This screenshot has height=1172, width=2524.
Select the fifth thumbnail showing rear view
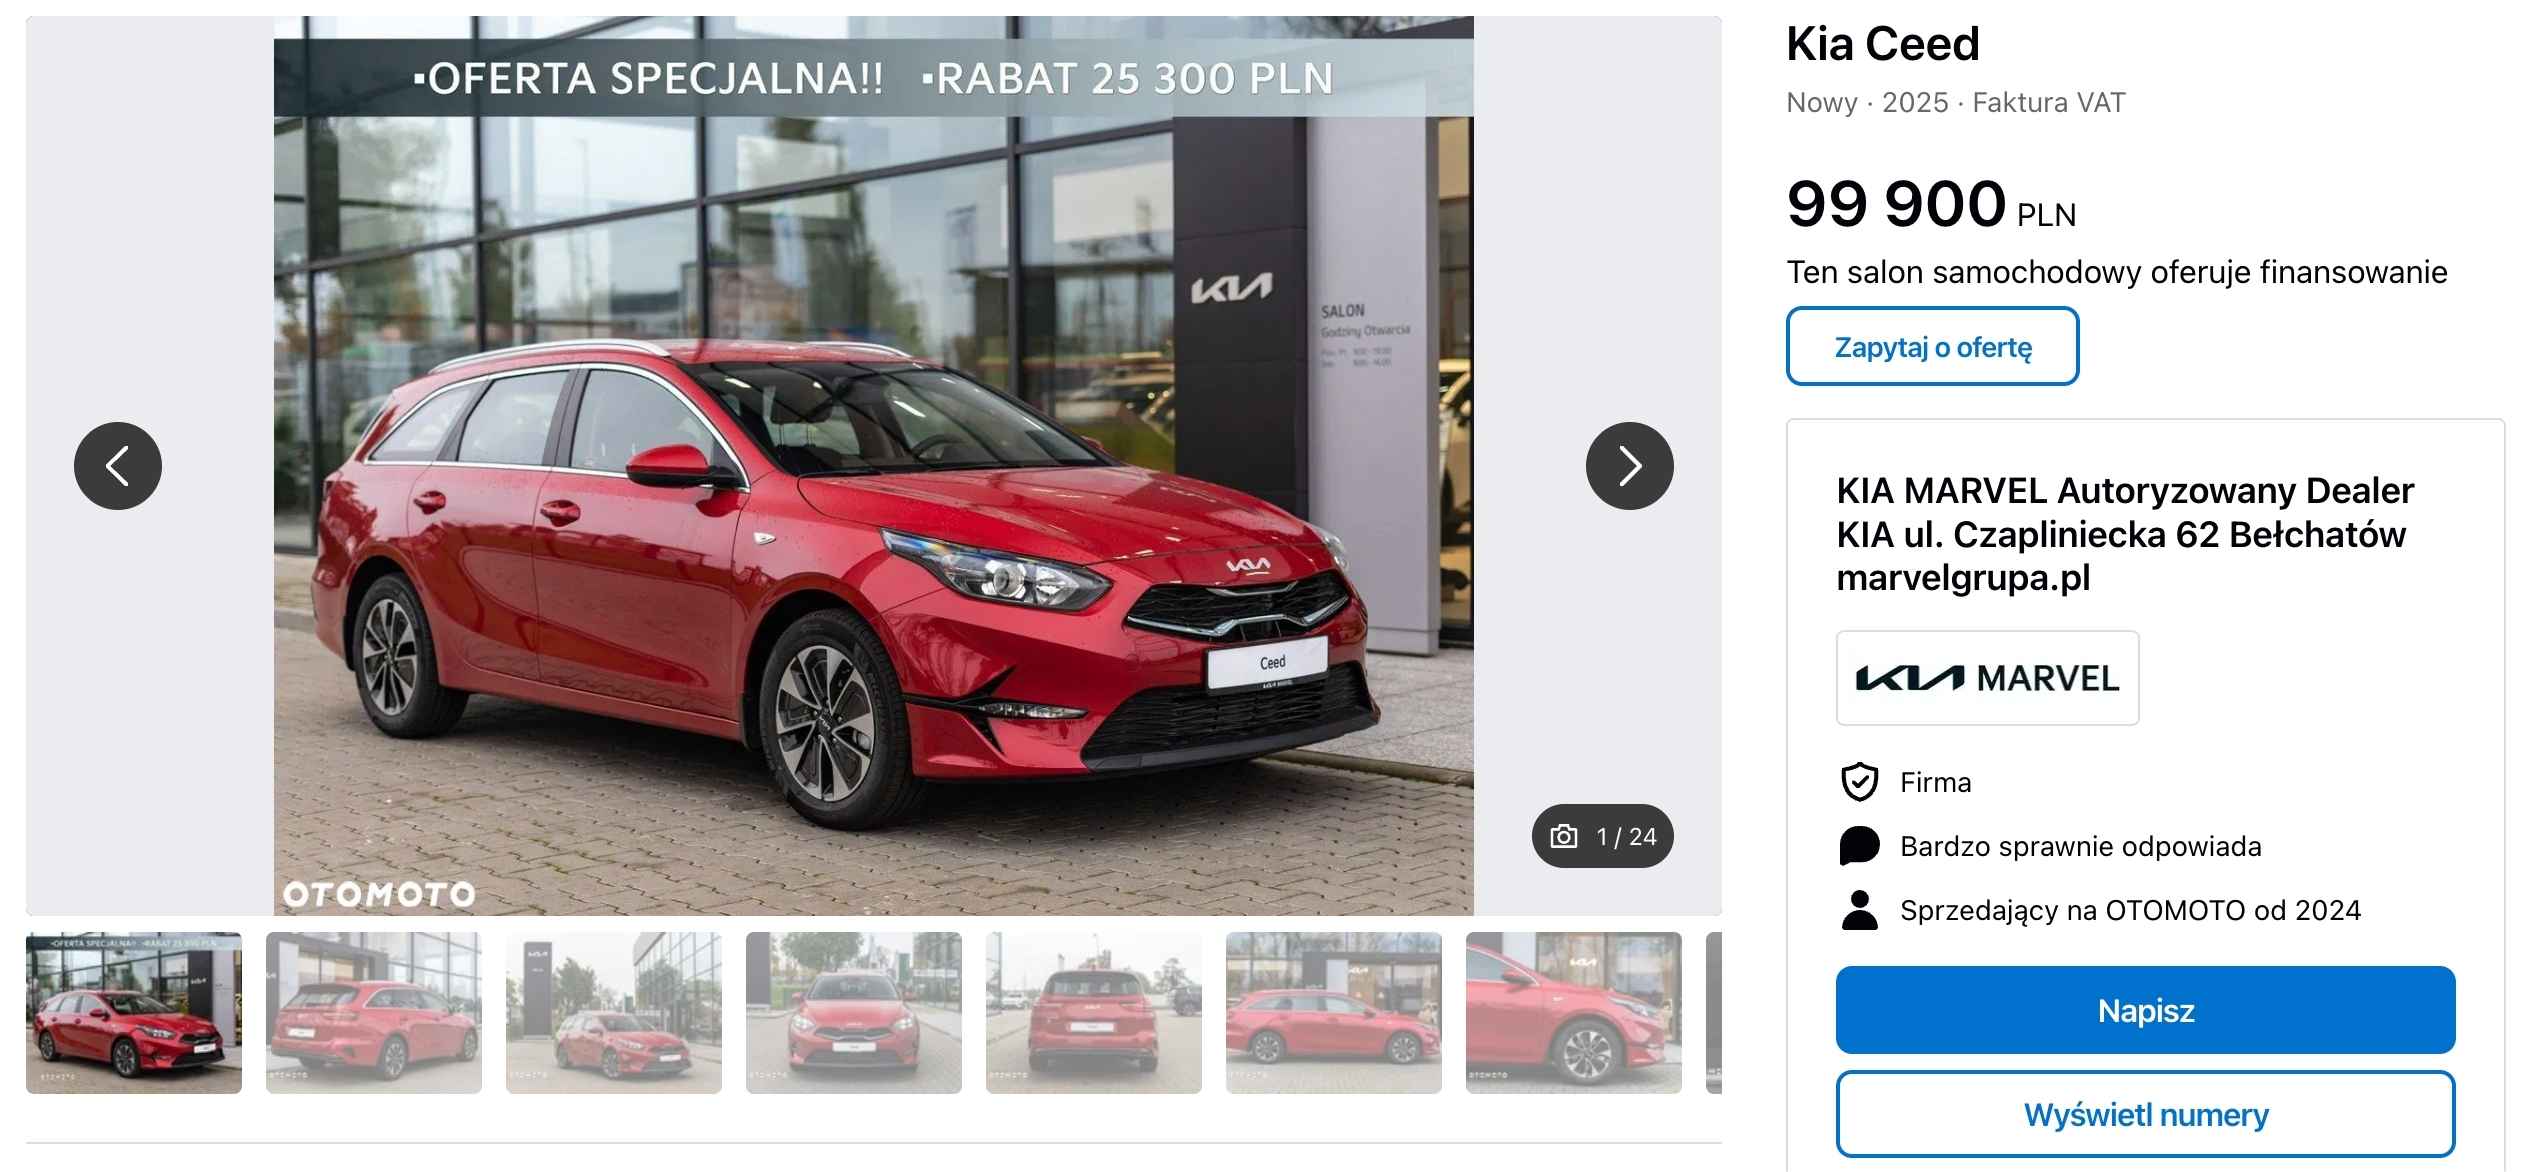(x=1094, y=1013)
